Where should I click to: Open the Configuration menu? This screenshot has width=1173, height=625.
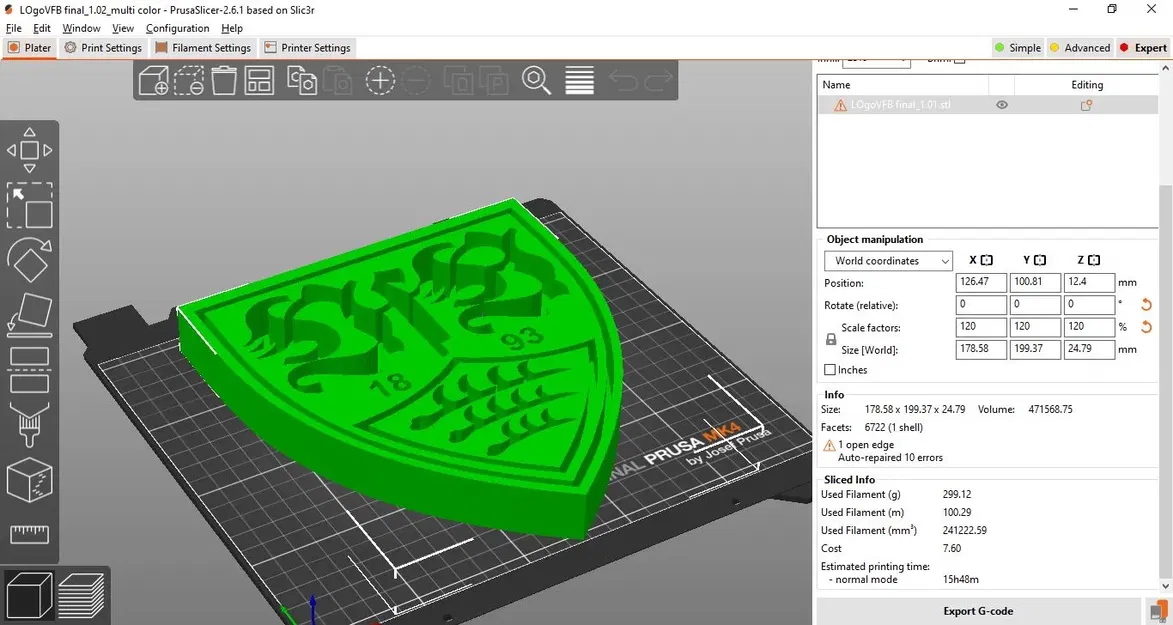177,28
